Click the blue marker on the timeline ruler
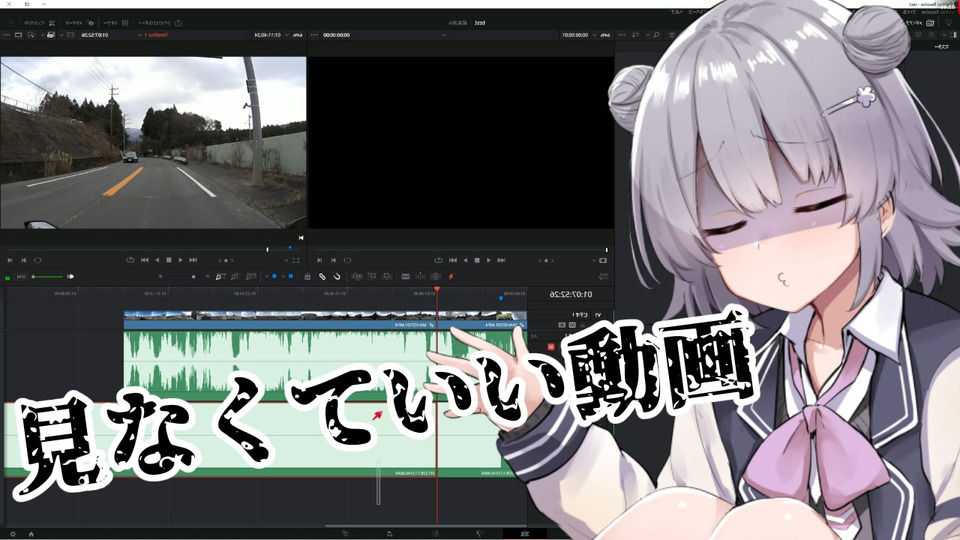The width and height of the screenshot is (960, 540). point(501,298)
